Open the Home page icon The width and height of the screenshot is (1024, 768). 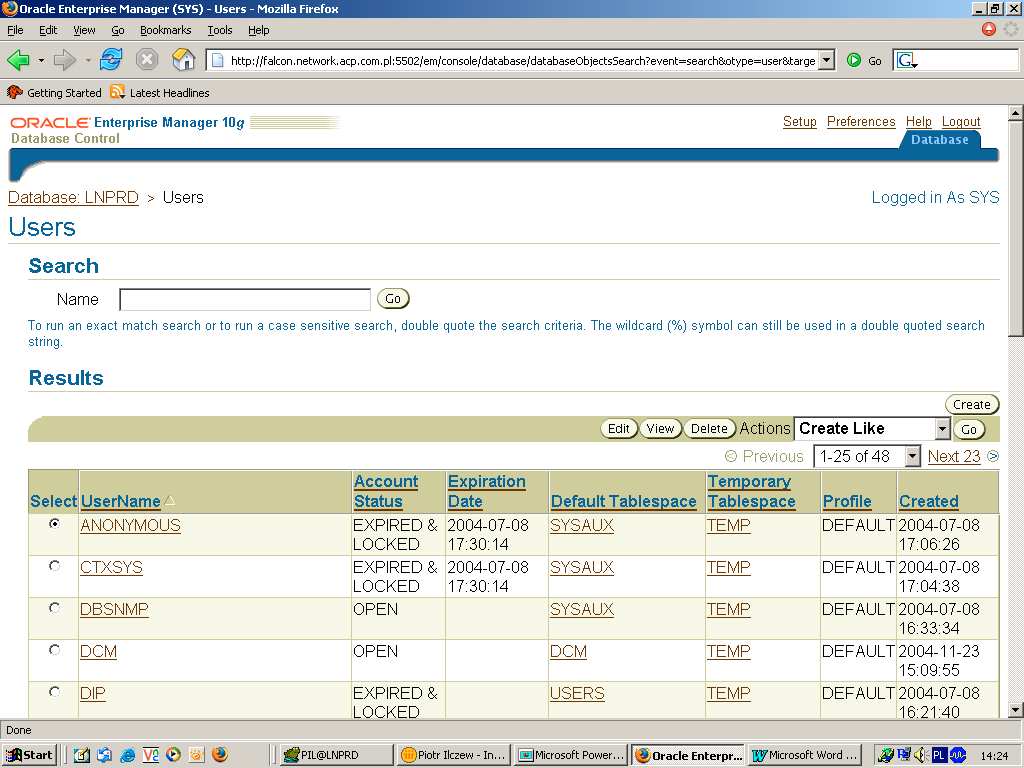pos(184,60)
